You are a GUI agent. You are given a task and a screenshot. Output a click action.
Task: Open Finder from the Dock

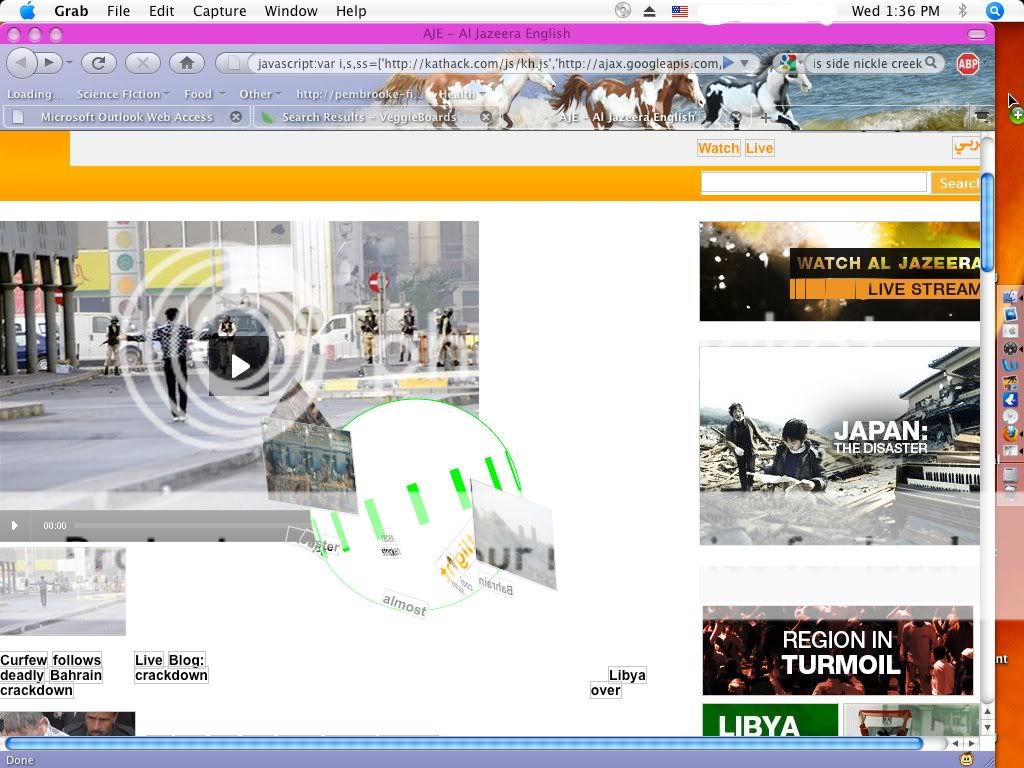(x=1010, y=298)
